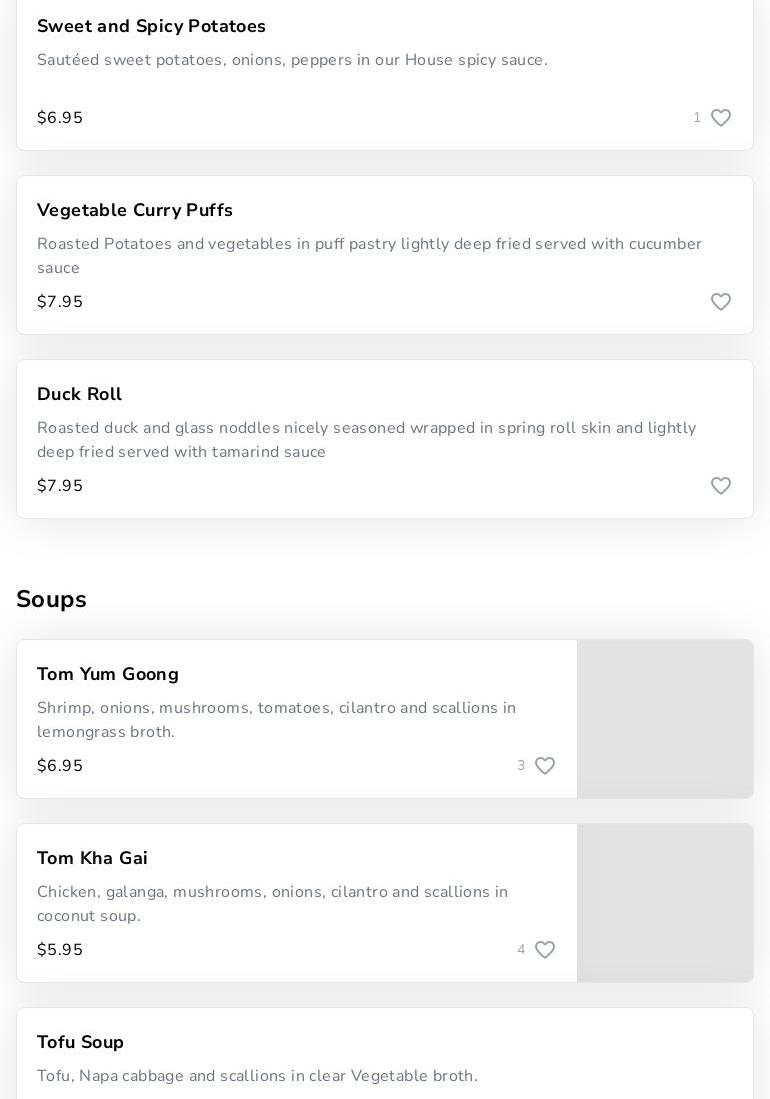The image size is (770, 1099).
Task: Click the Duck Roll description text
Action: tap(366, 440)
